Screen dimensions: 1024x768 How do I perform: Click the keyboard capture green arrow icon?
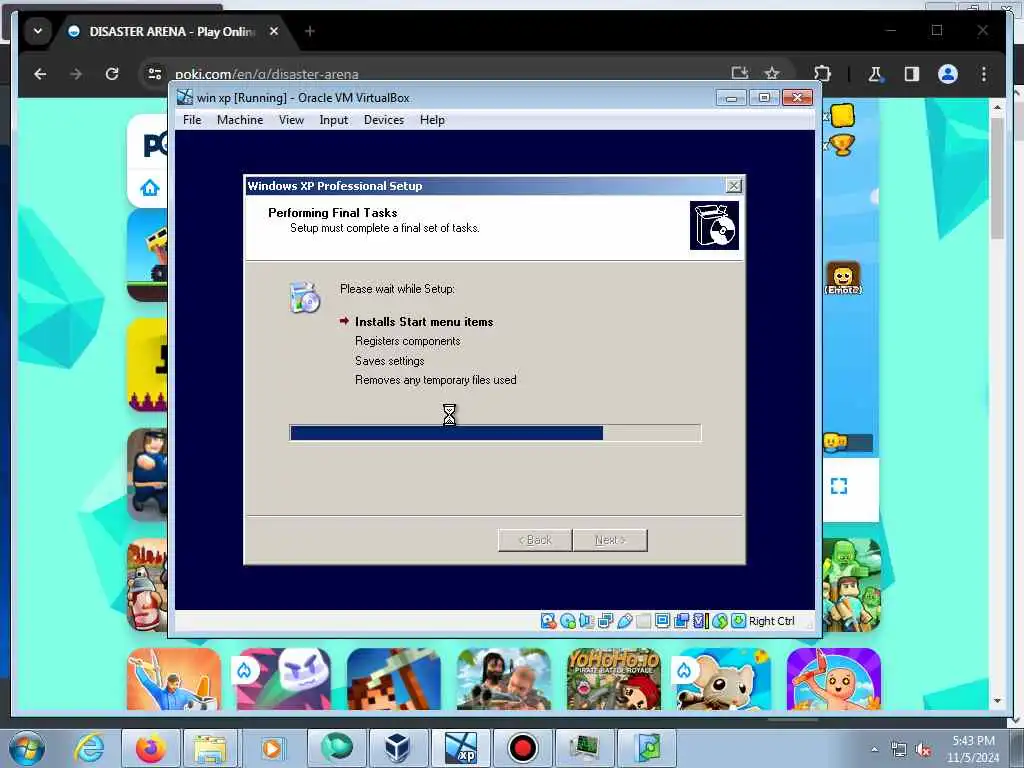coord(738,621)
